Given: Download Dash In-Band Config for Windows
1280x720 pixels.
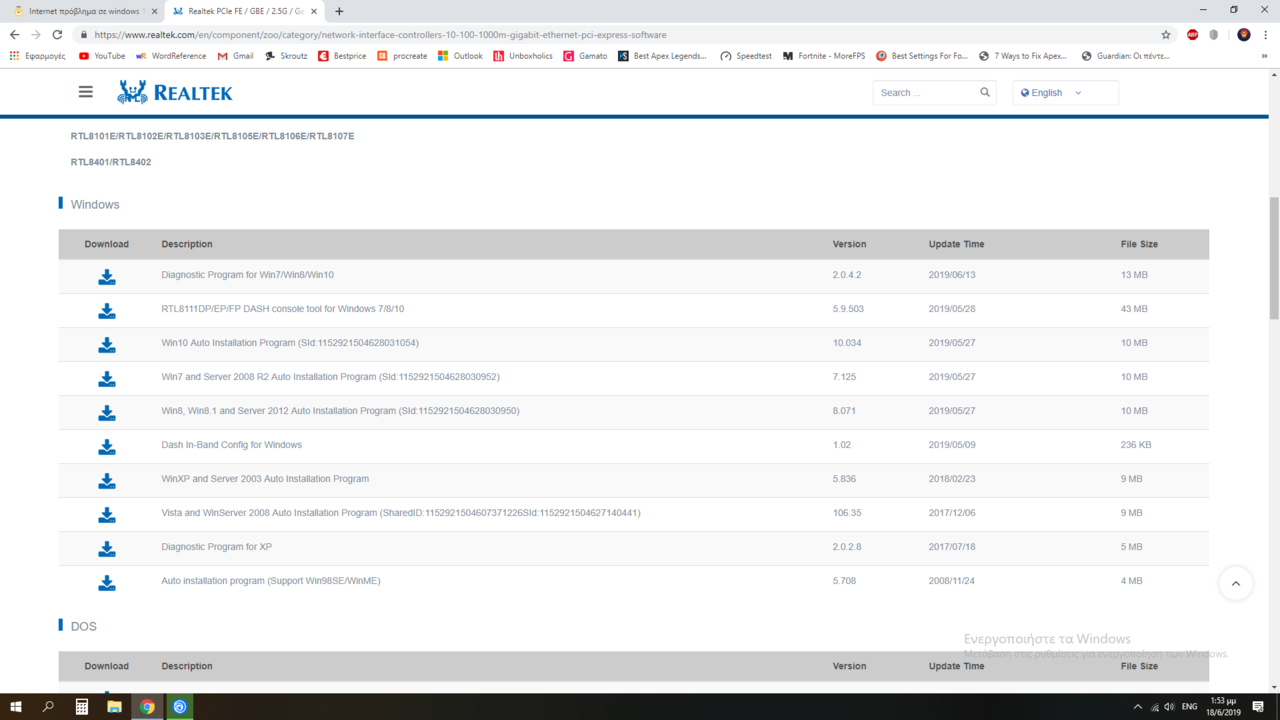Looking at the screenshot, I should click(x=107, y=447).
